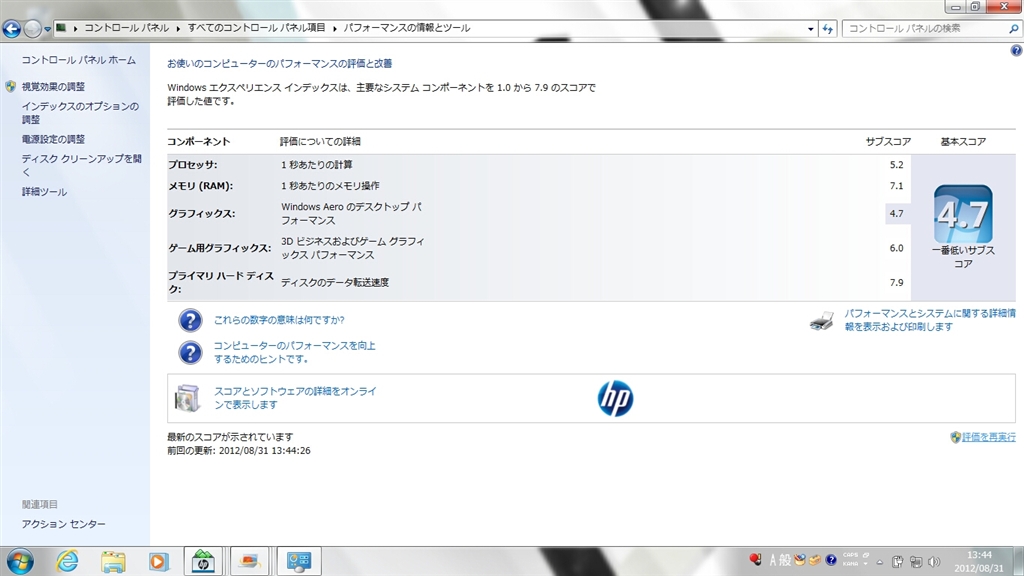Click the 4.7 base score badge
This screenshot has width=1024, height=576.
[963, 214]
